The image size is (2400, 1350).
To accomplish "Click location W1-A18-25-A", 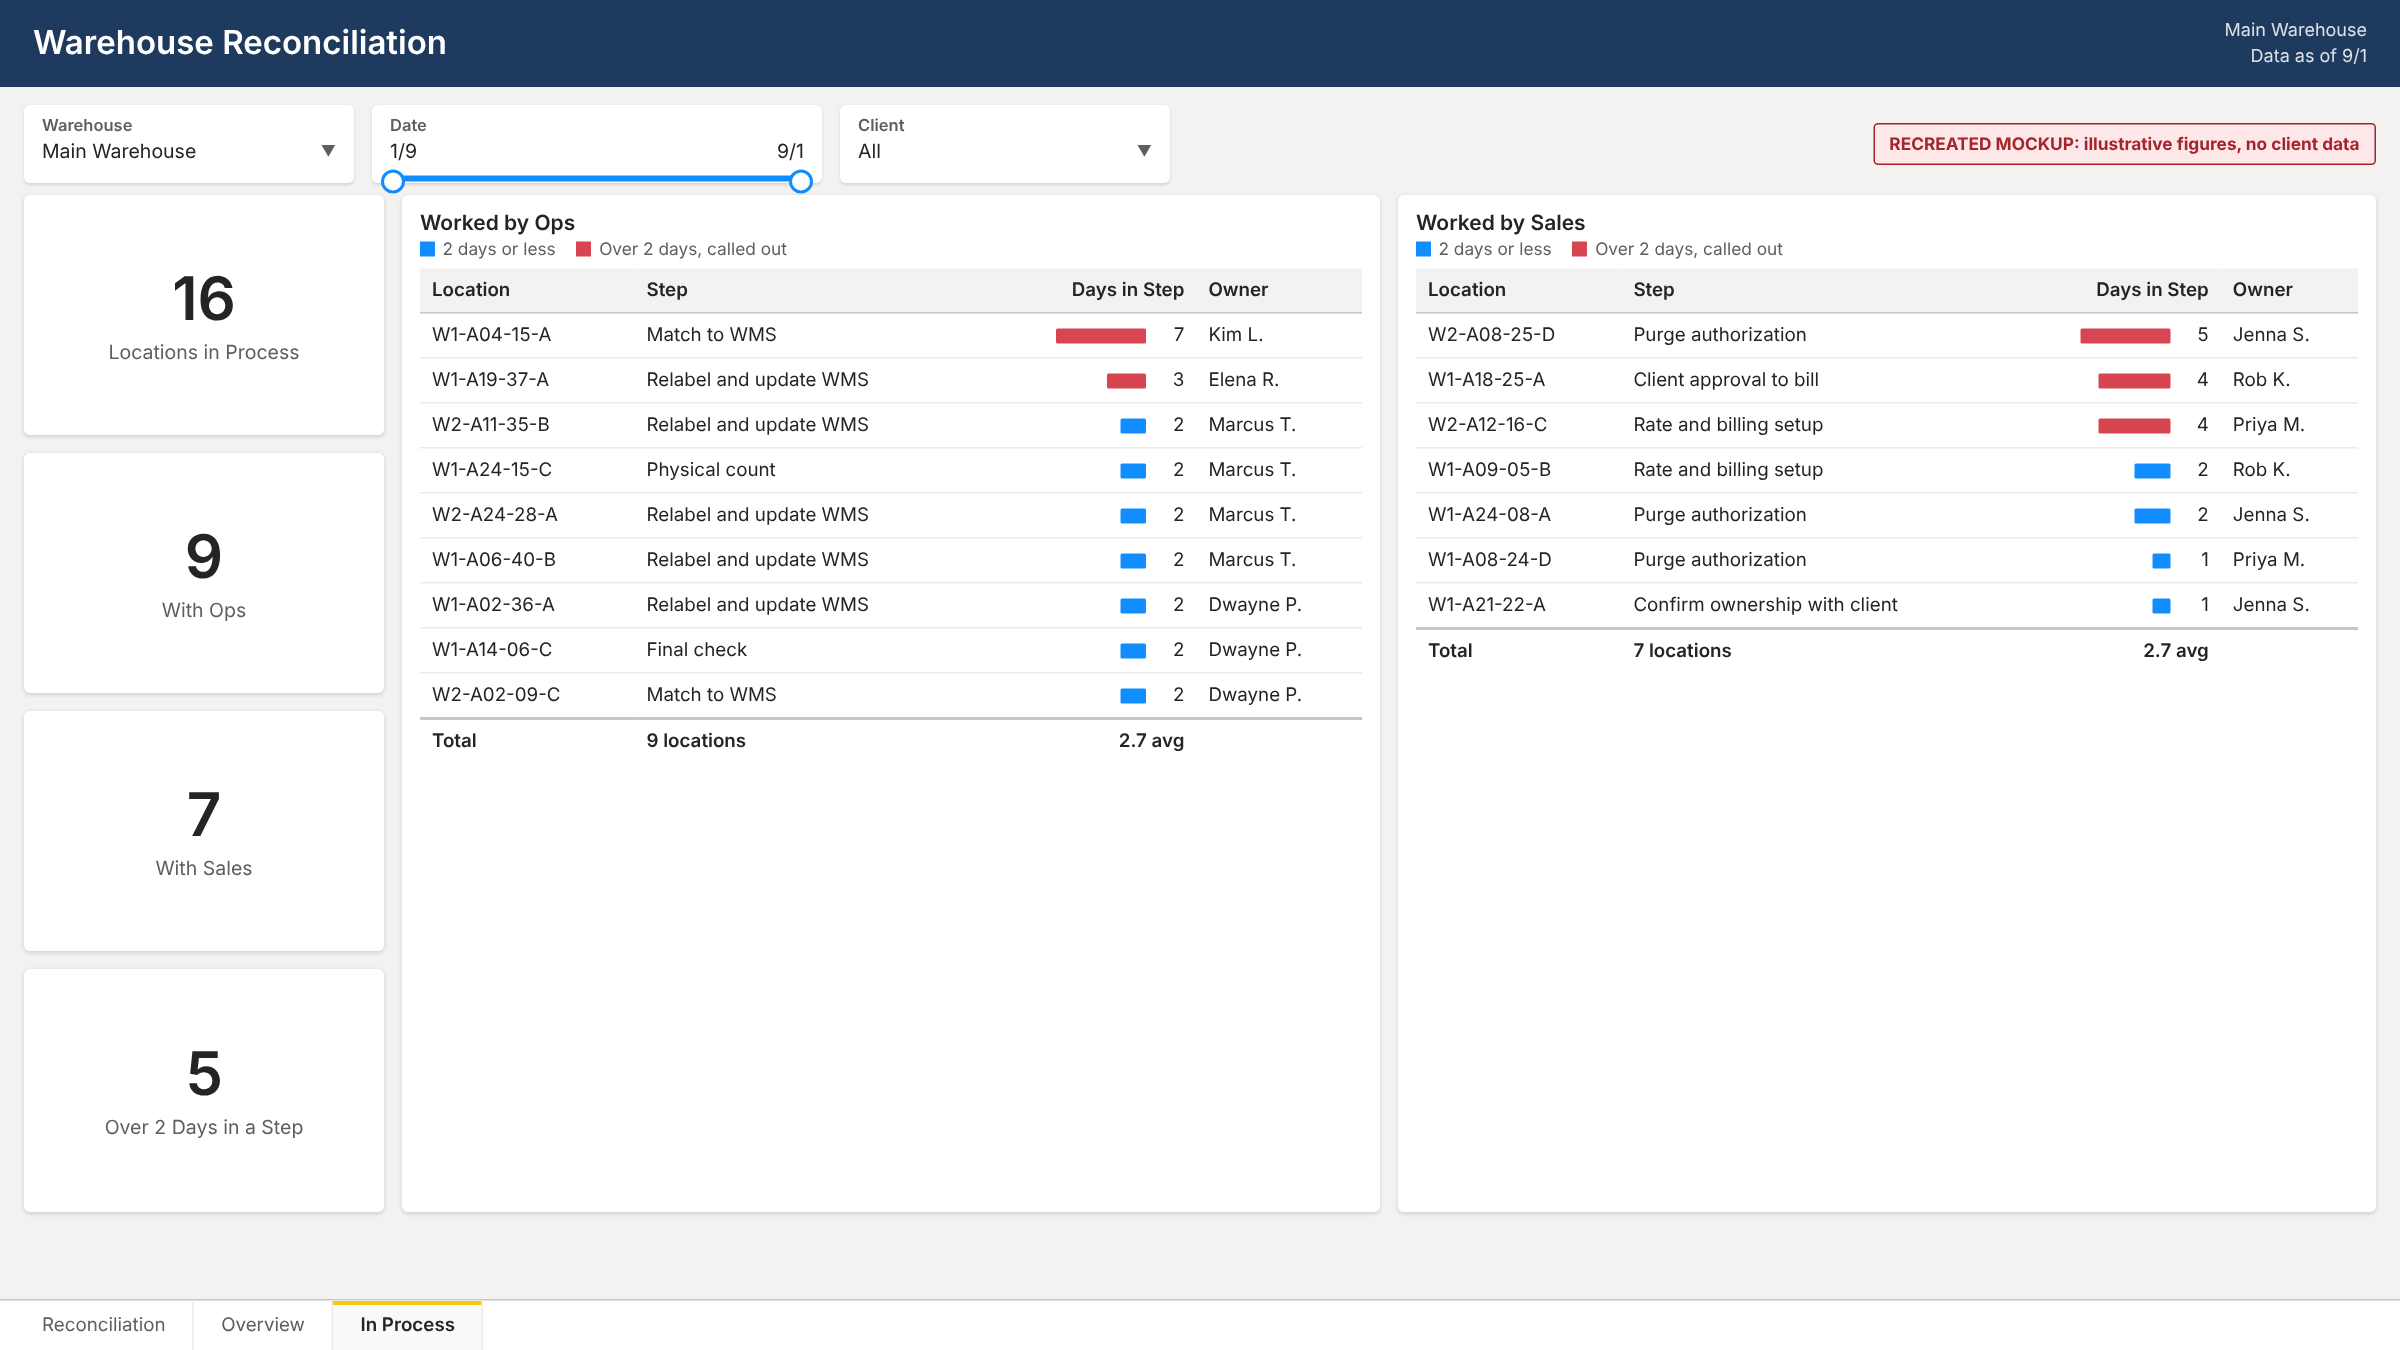I will [x=1486, y=379].
